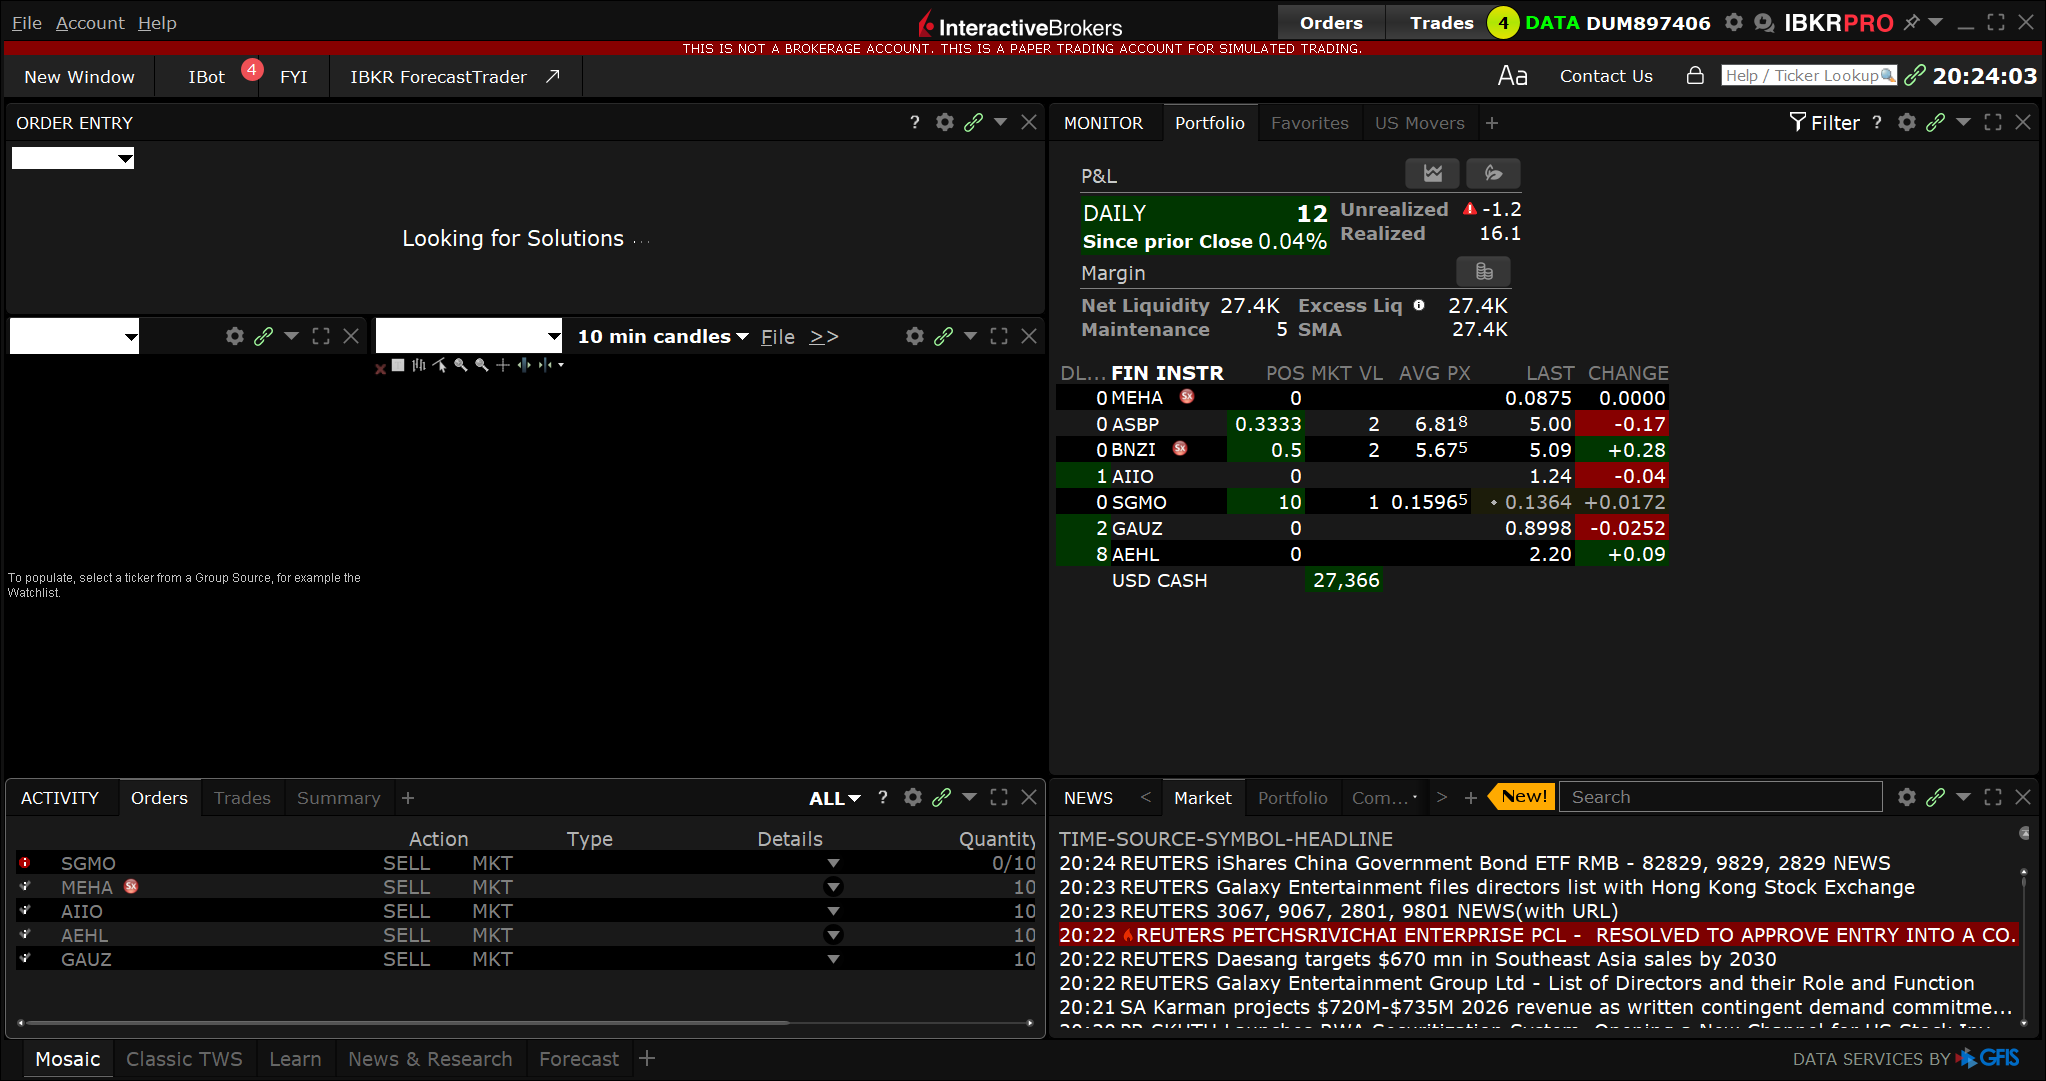2046x1081 pixels.
Task: Expand details arrow for AIIO order
Action: 833,911
